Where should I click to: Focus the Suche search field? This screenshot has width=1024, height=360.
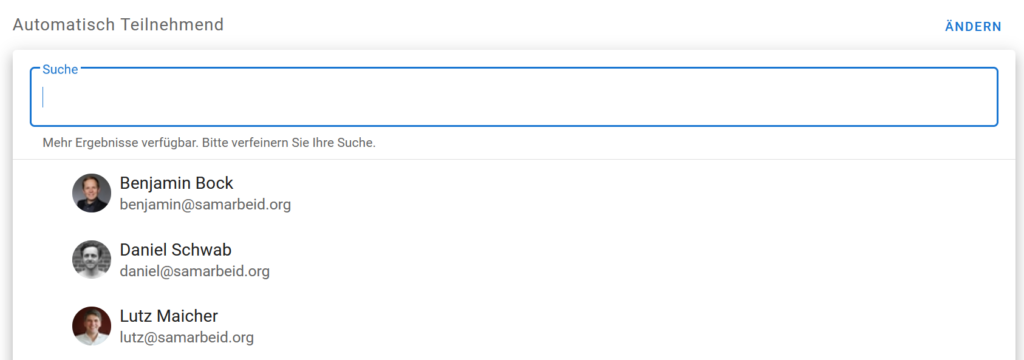[514, 97]
